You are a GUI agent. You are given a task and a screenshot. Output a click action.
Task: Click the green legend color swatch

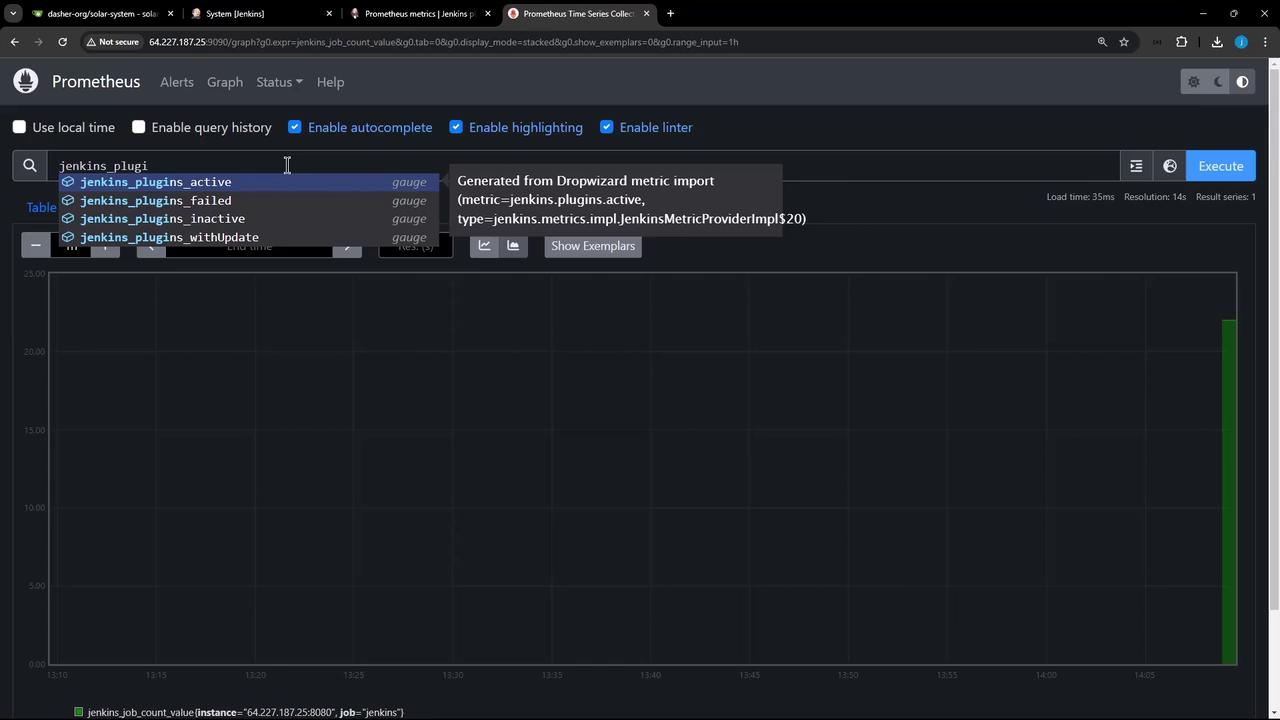(78, 712)
